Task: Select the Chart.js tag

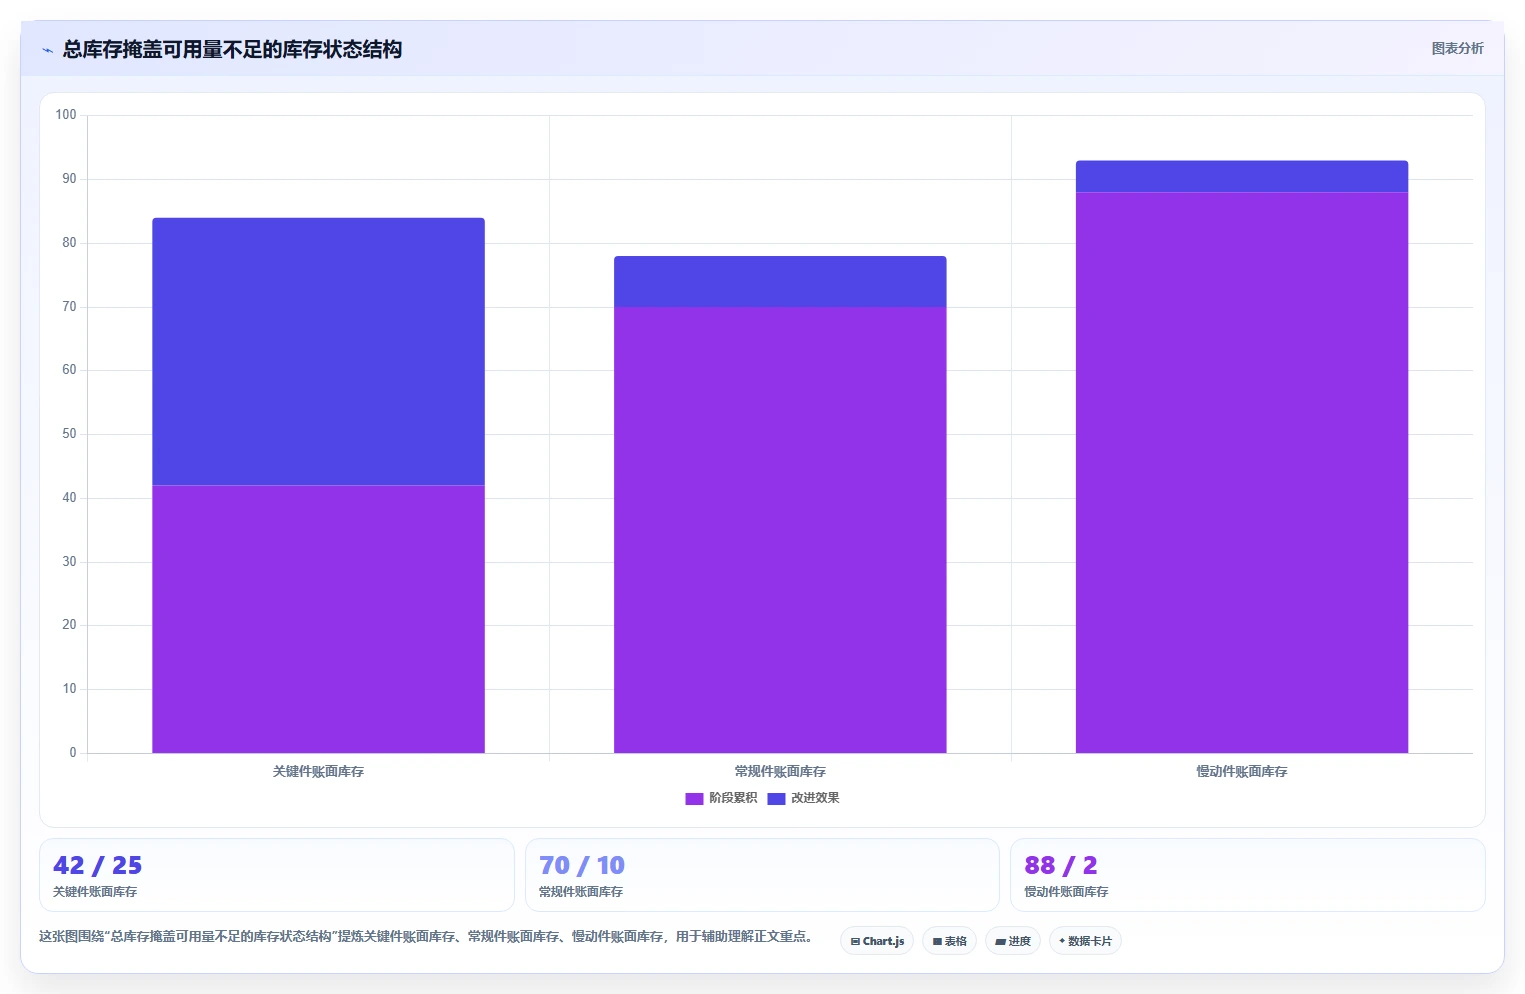Action: (877, 941)
